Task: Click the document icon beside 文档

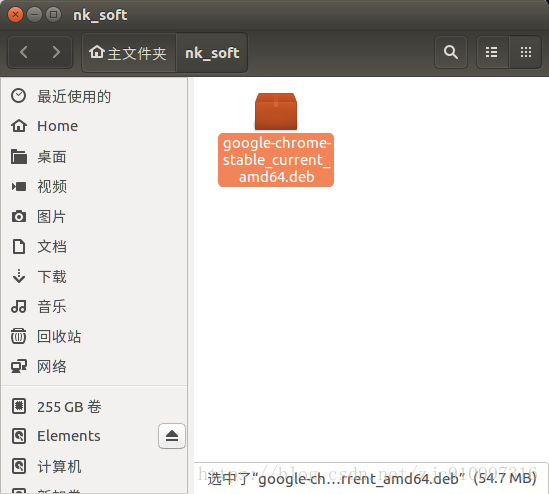Action: (19, 246)
